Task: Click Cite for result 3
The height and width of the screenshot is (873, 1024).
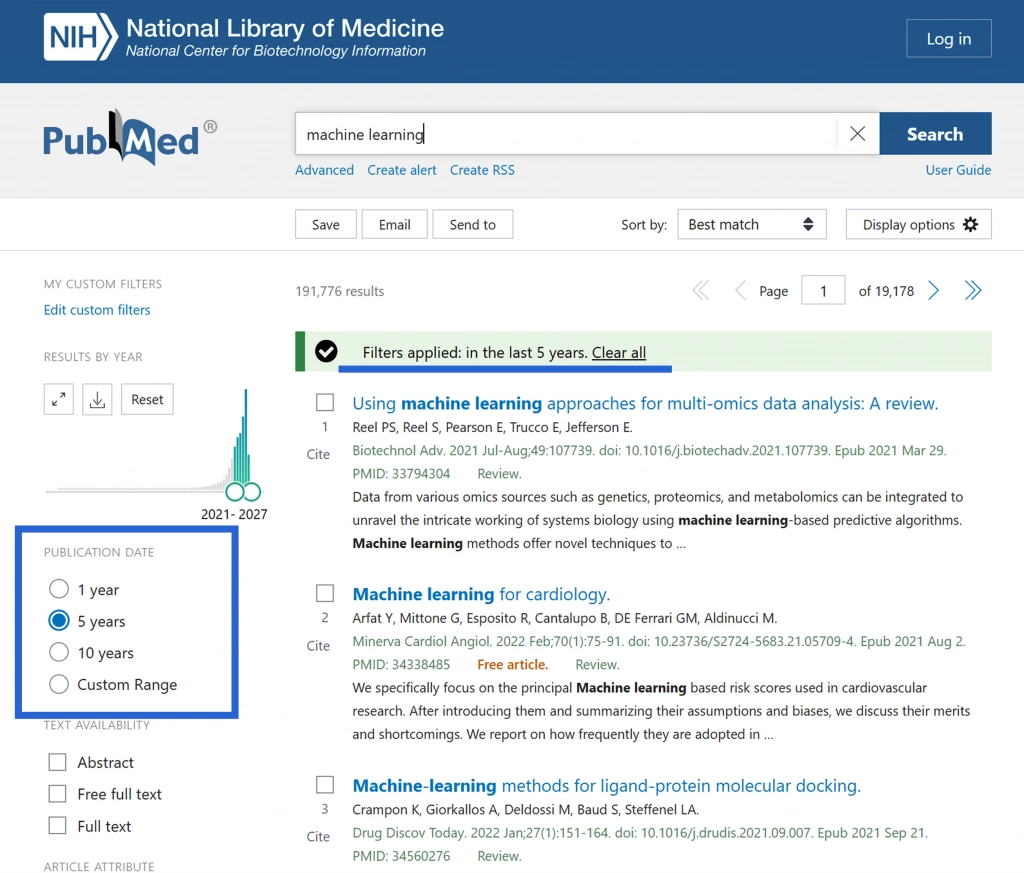Action: (x=318, y=836)
